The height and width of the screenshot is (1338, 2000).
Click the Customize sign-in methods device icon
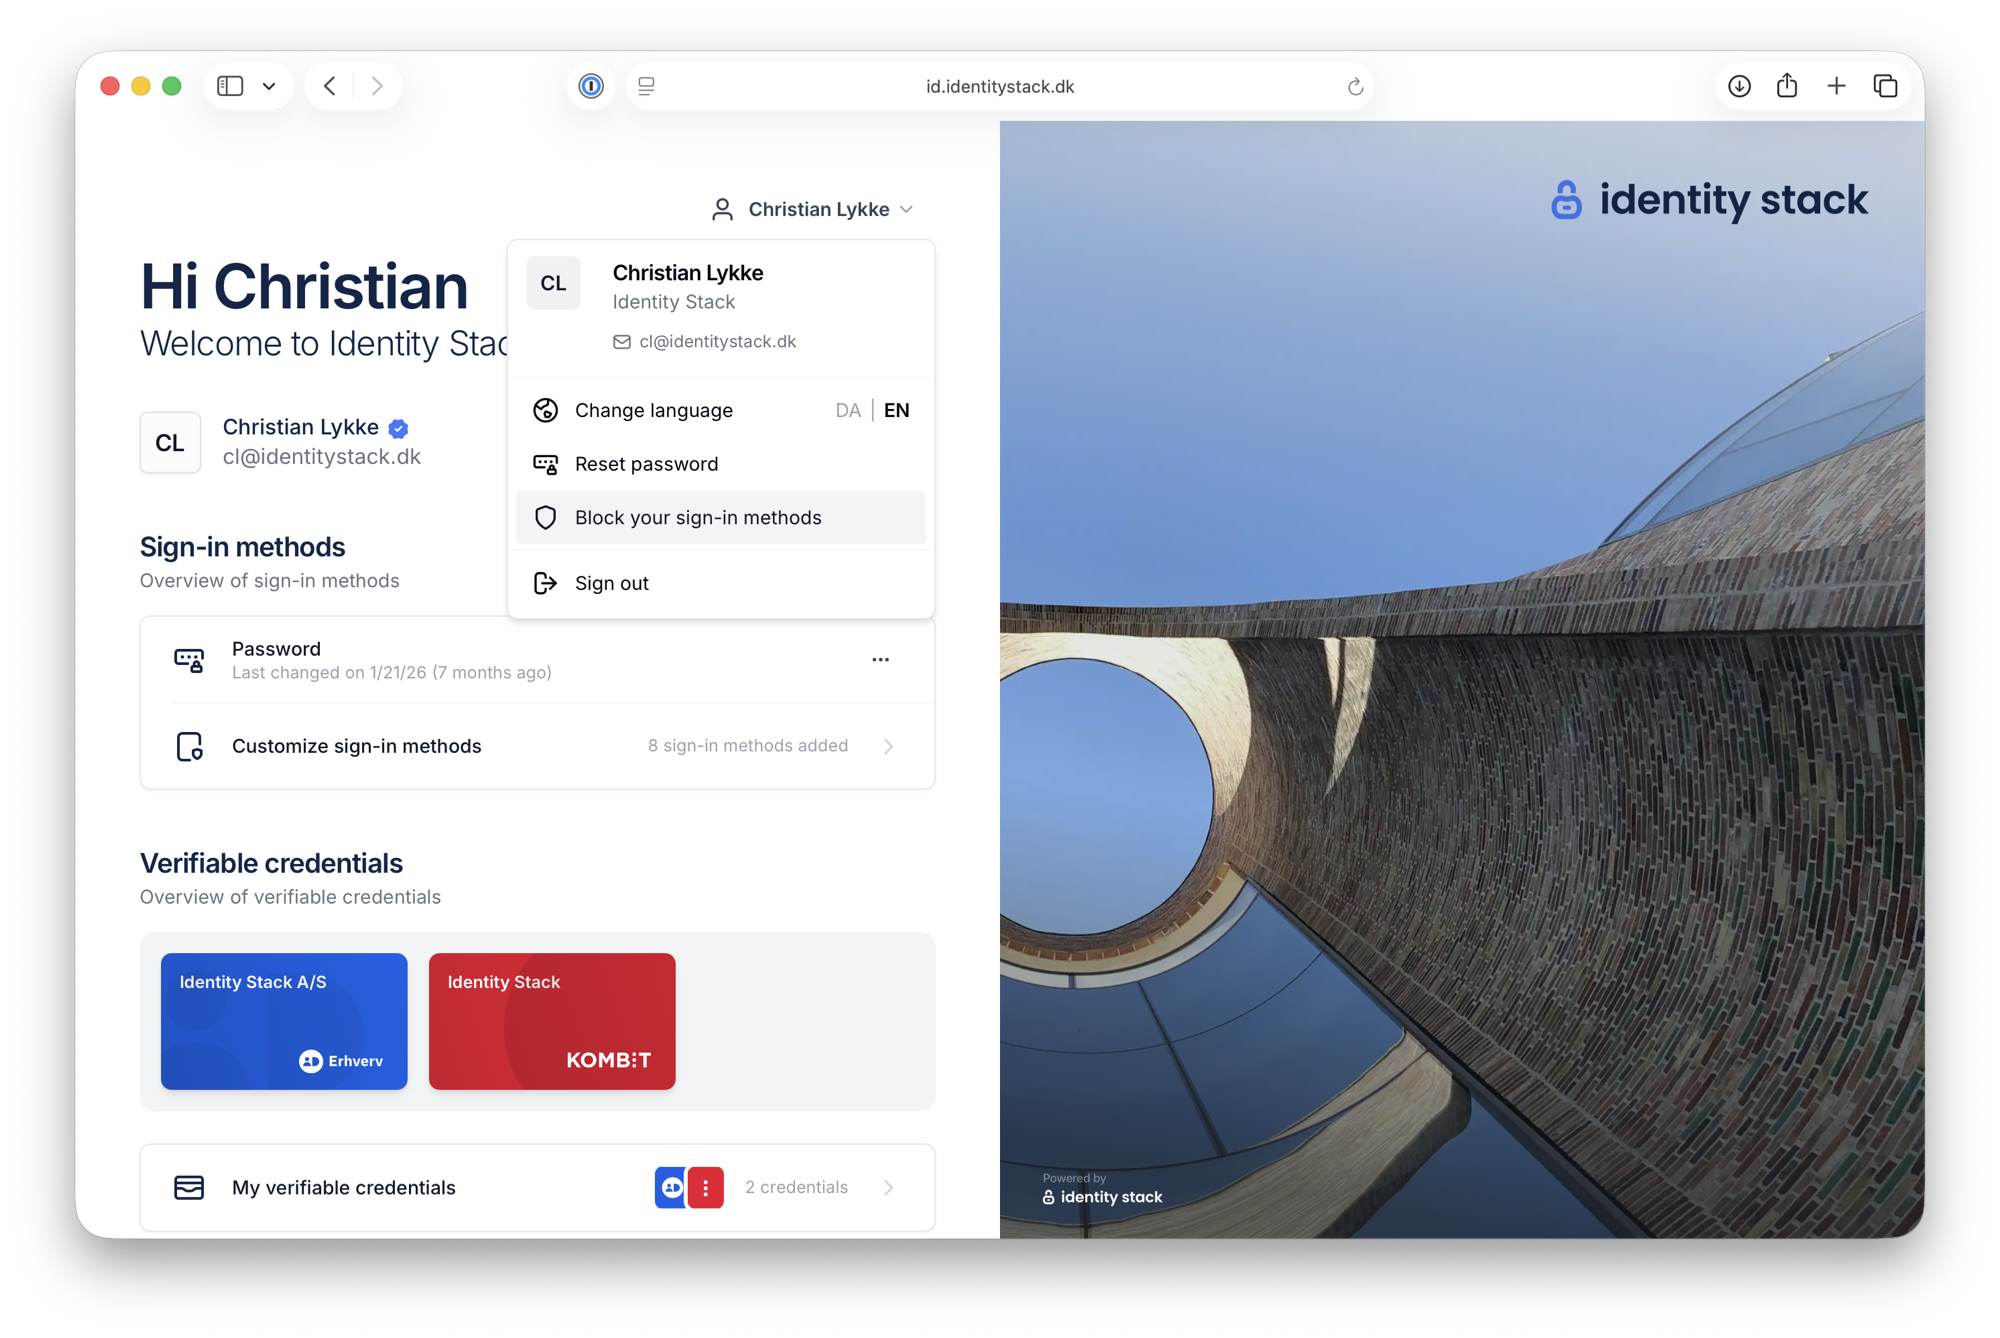189,746
